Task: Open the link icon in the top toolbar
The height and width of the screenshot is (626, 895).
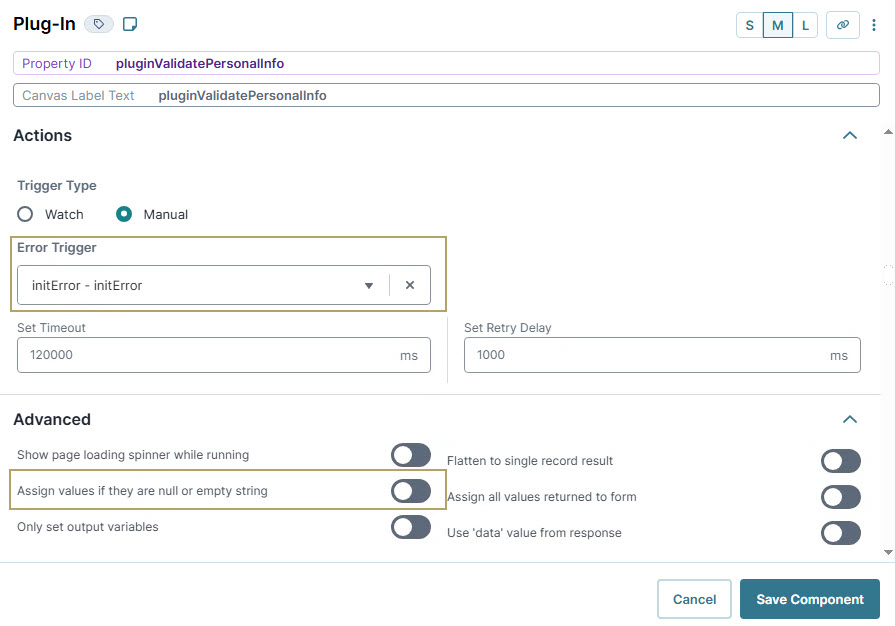Action: pyautogui.click(x=843, y=25)
